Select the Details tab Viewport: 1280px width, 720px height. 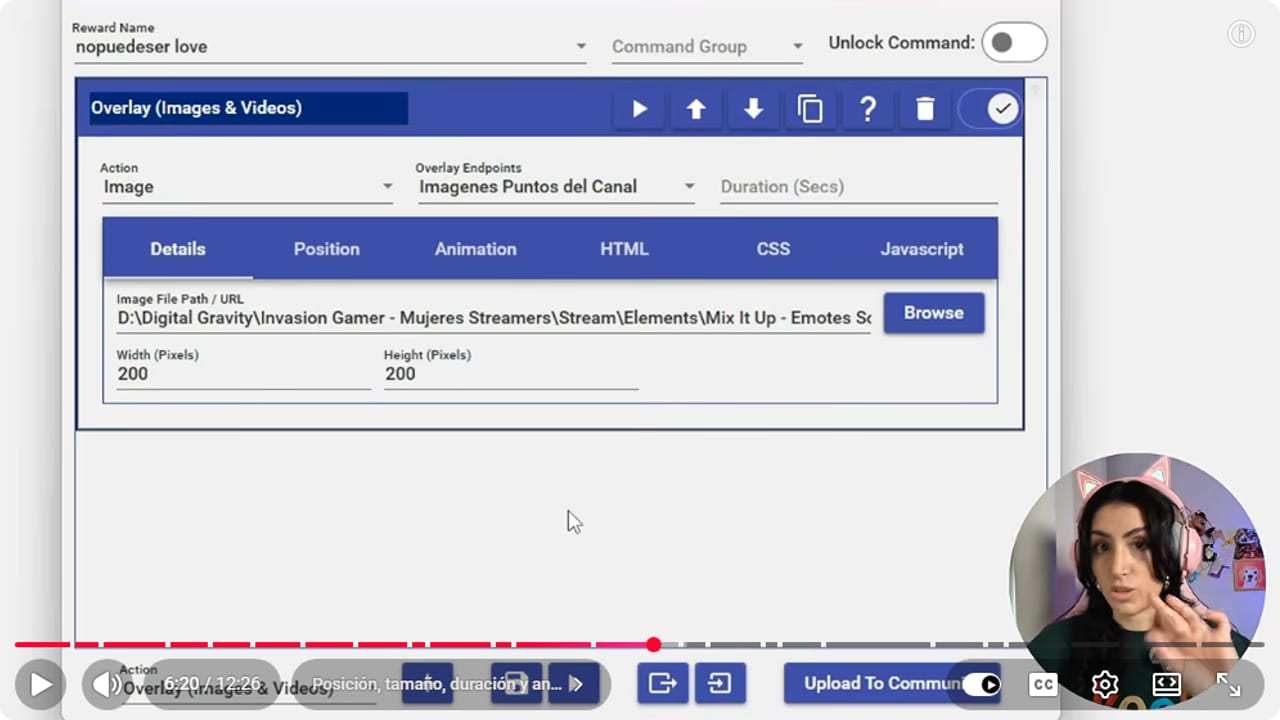tap(178, 249)
